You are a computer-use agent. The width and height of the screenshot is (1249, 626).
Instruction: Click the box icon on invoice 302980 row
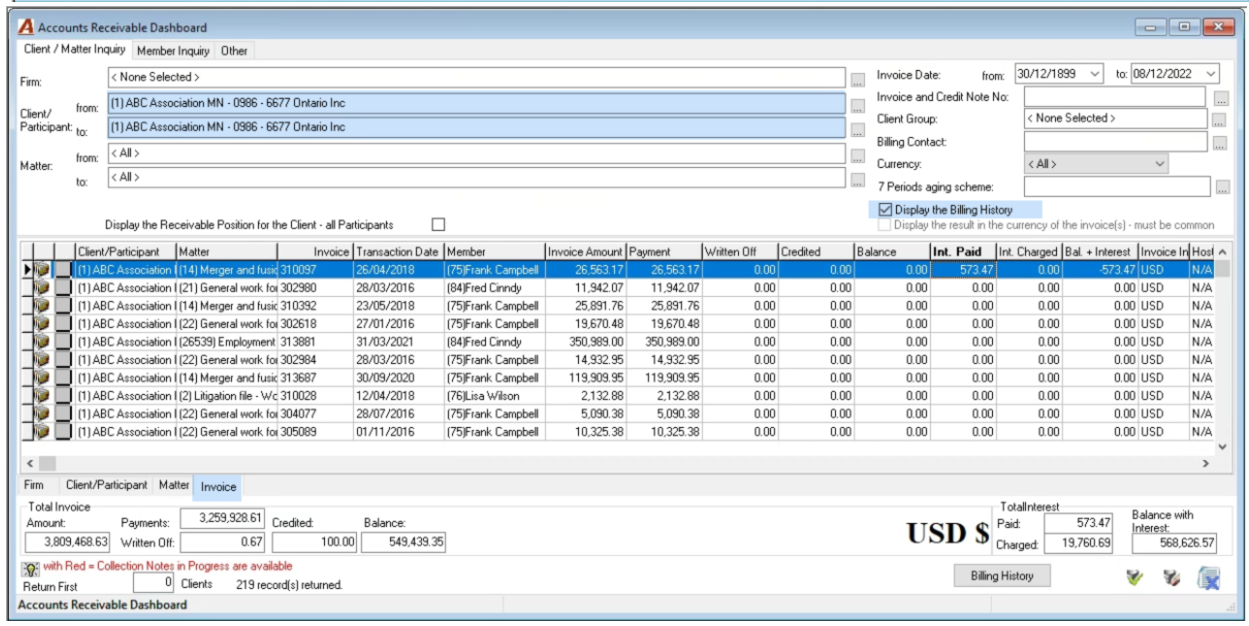[42, 288]
